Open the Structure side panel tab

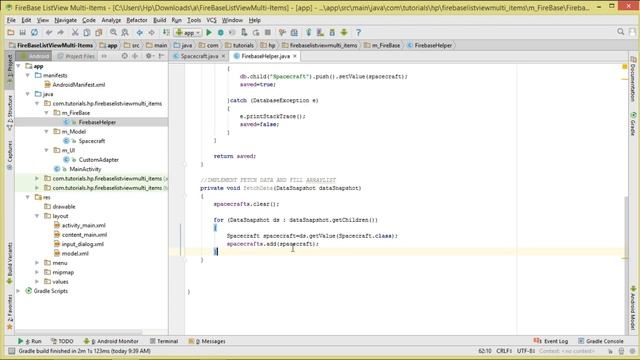[x=10, y=113]
